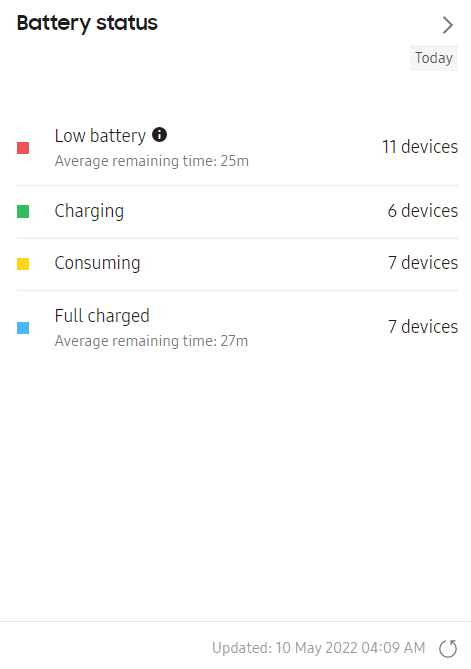
Task: Click the blue Full charged color square
Action: pyautogui.click(x=23, y=328)
